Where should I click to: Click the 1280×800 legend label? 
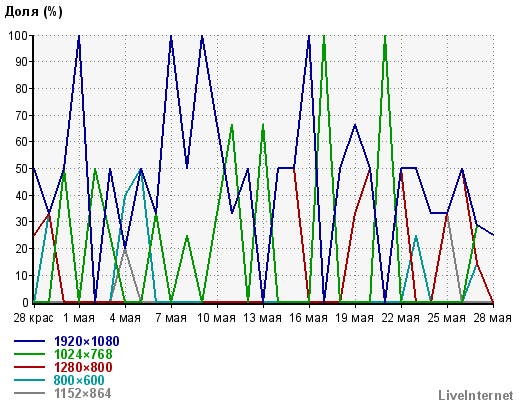(x=83, y=367)
